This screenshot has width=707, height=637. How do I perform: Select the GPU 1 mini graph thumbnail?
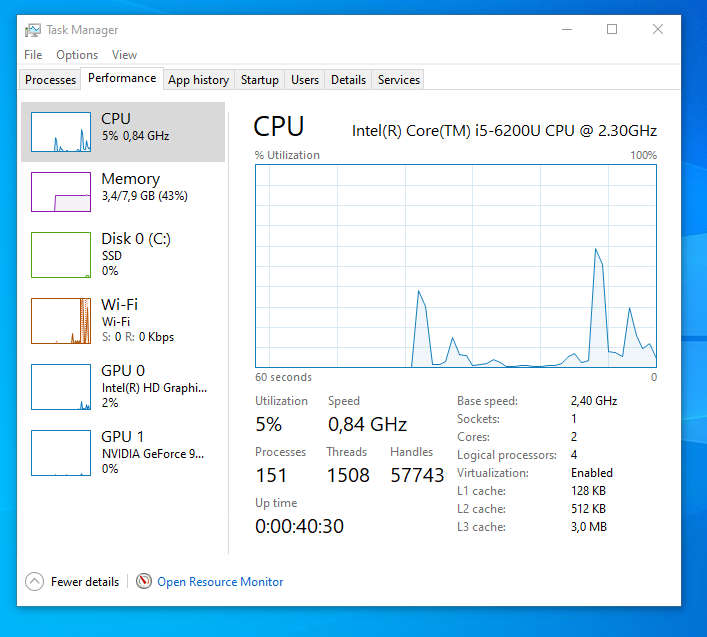(x=61, y=453)
